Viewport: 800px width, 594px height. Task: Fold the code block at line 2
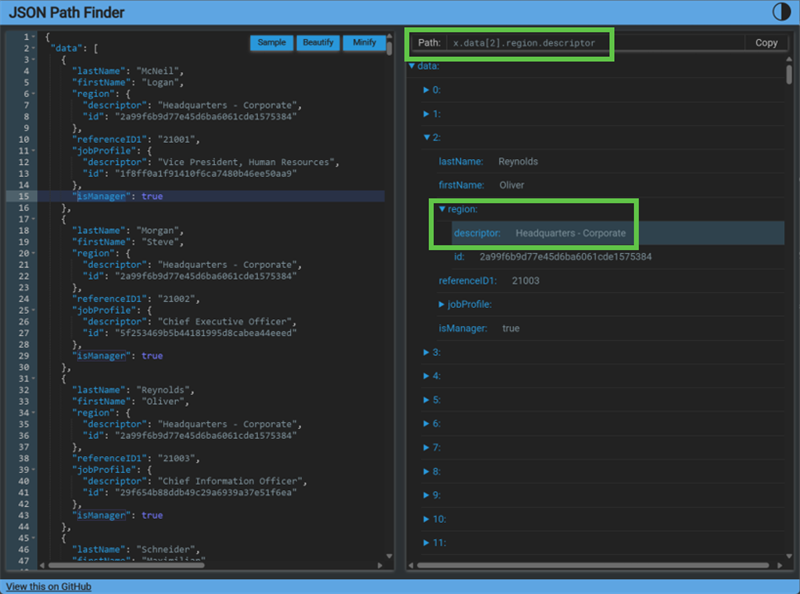tap(33, 48)
